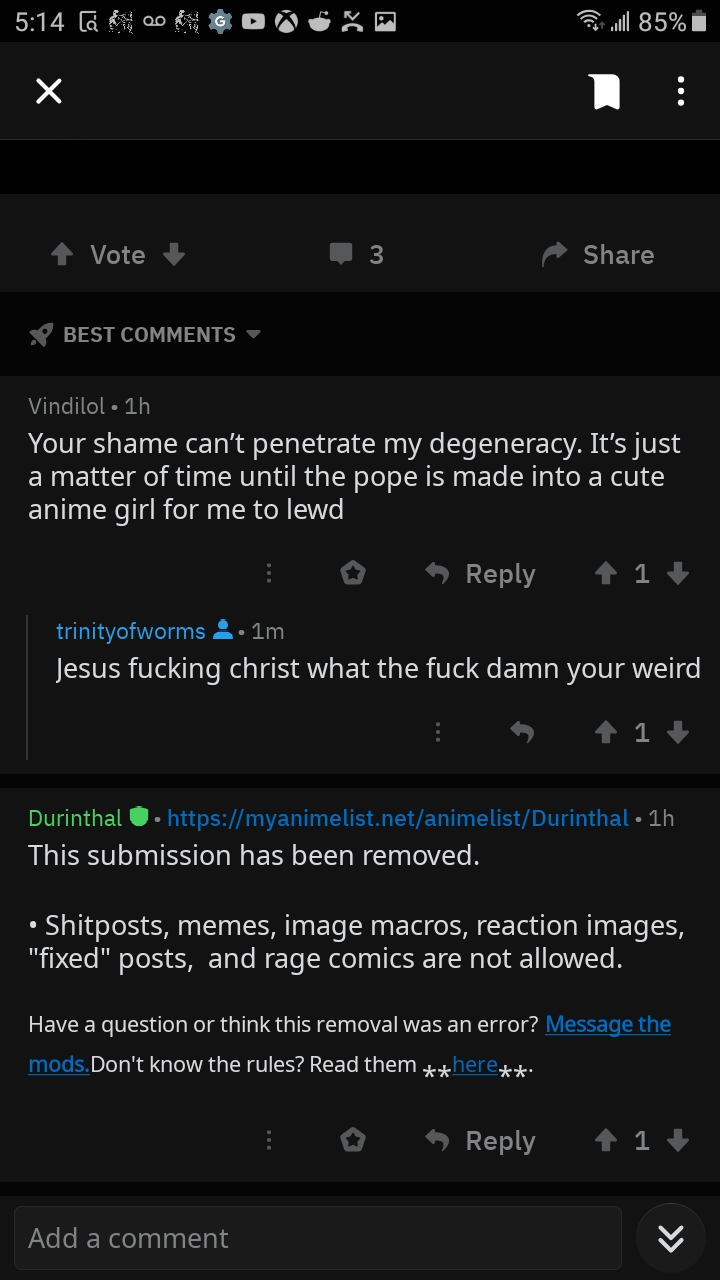Downvote Vindilol's comment
The width and height of the screenshot is (720, 1280).
678,573
